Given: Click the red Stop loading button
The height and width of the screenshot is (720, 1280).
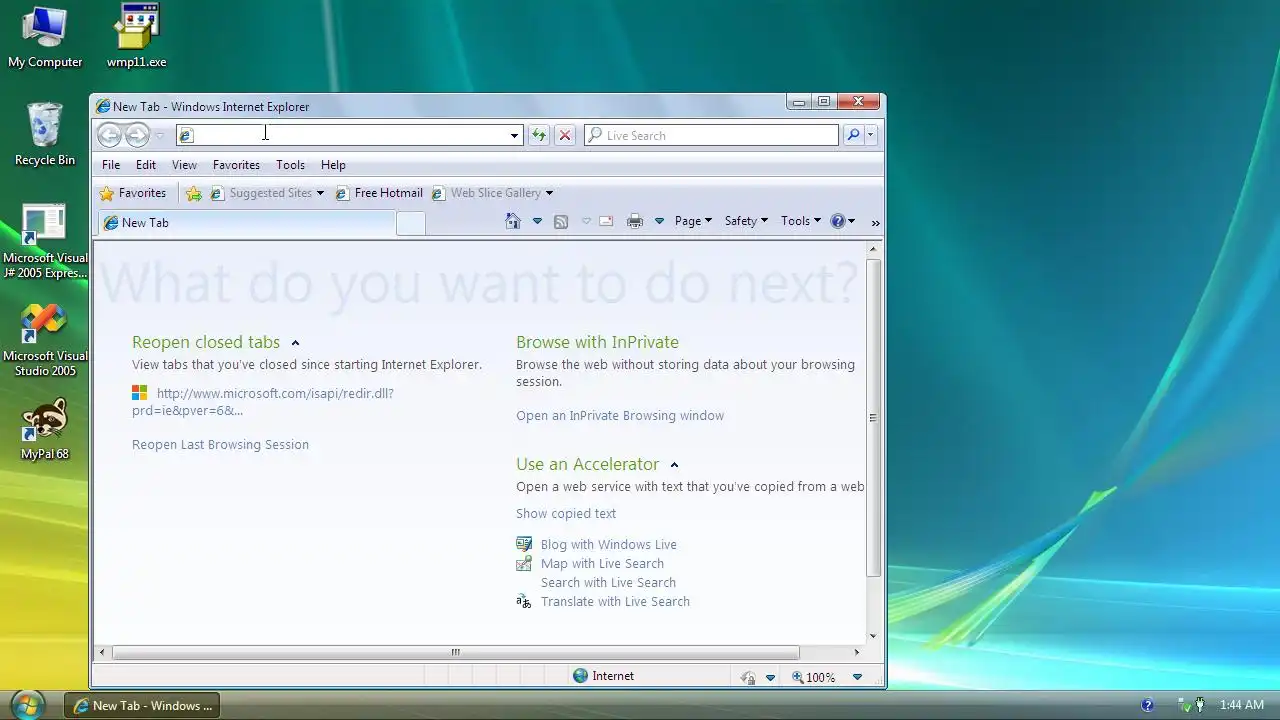Looking at the screenshot, I should tap(565, 135).
